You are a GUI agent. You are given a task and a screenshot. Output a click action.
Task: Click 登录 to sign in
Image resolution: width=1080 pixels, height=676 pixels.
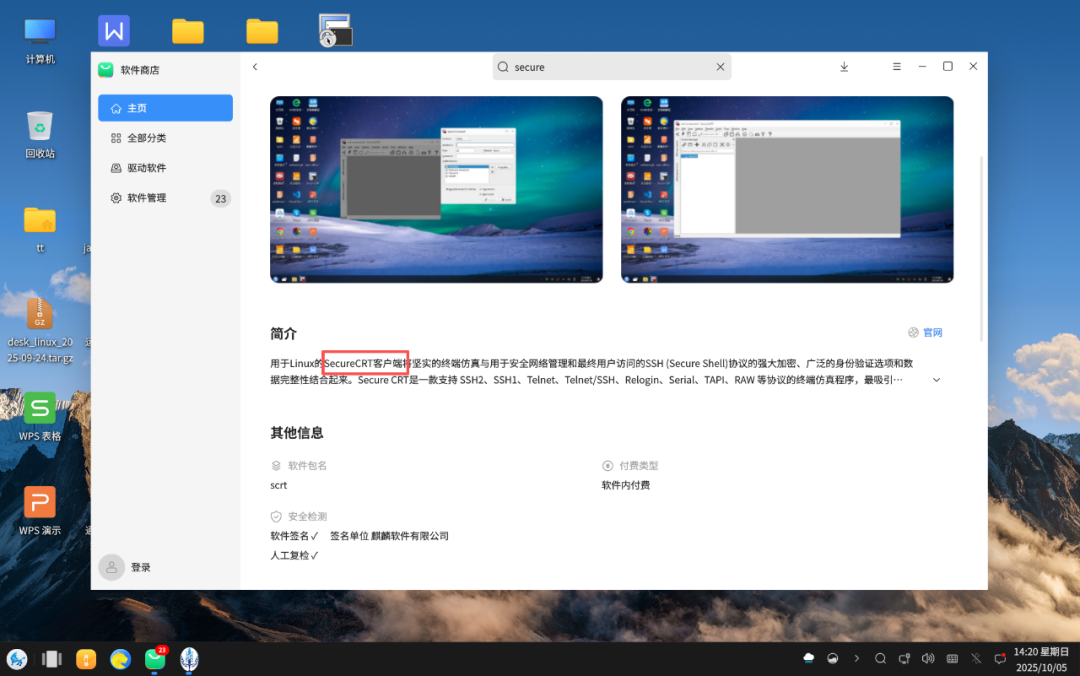coord(141,567)
